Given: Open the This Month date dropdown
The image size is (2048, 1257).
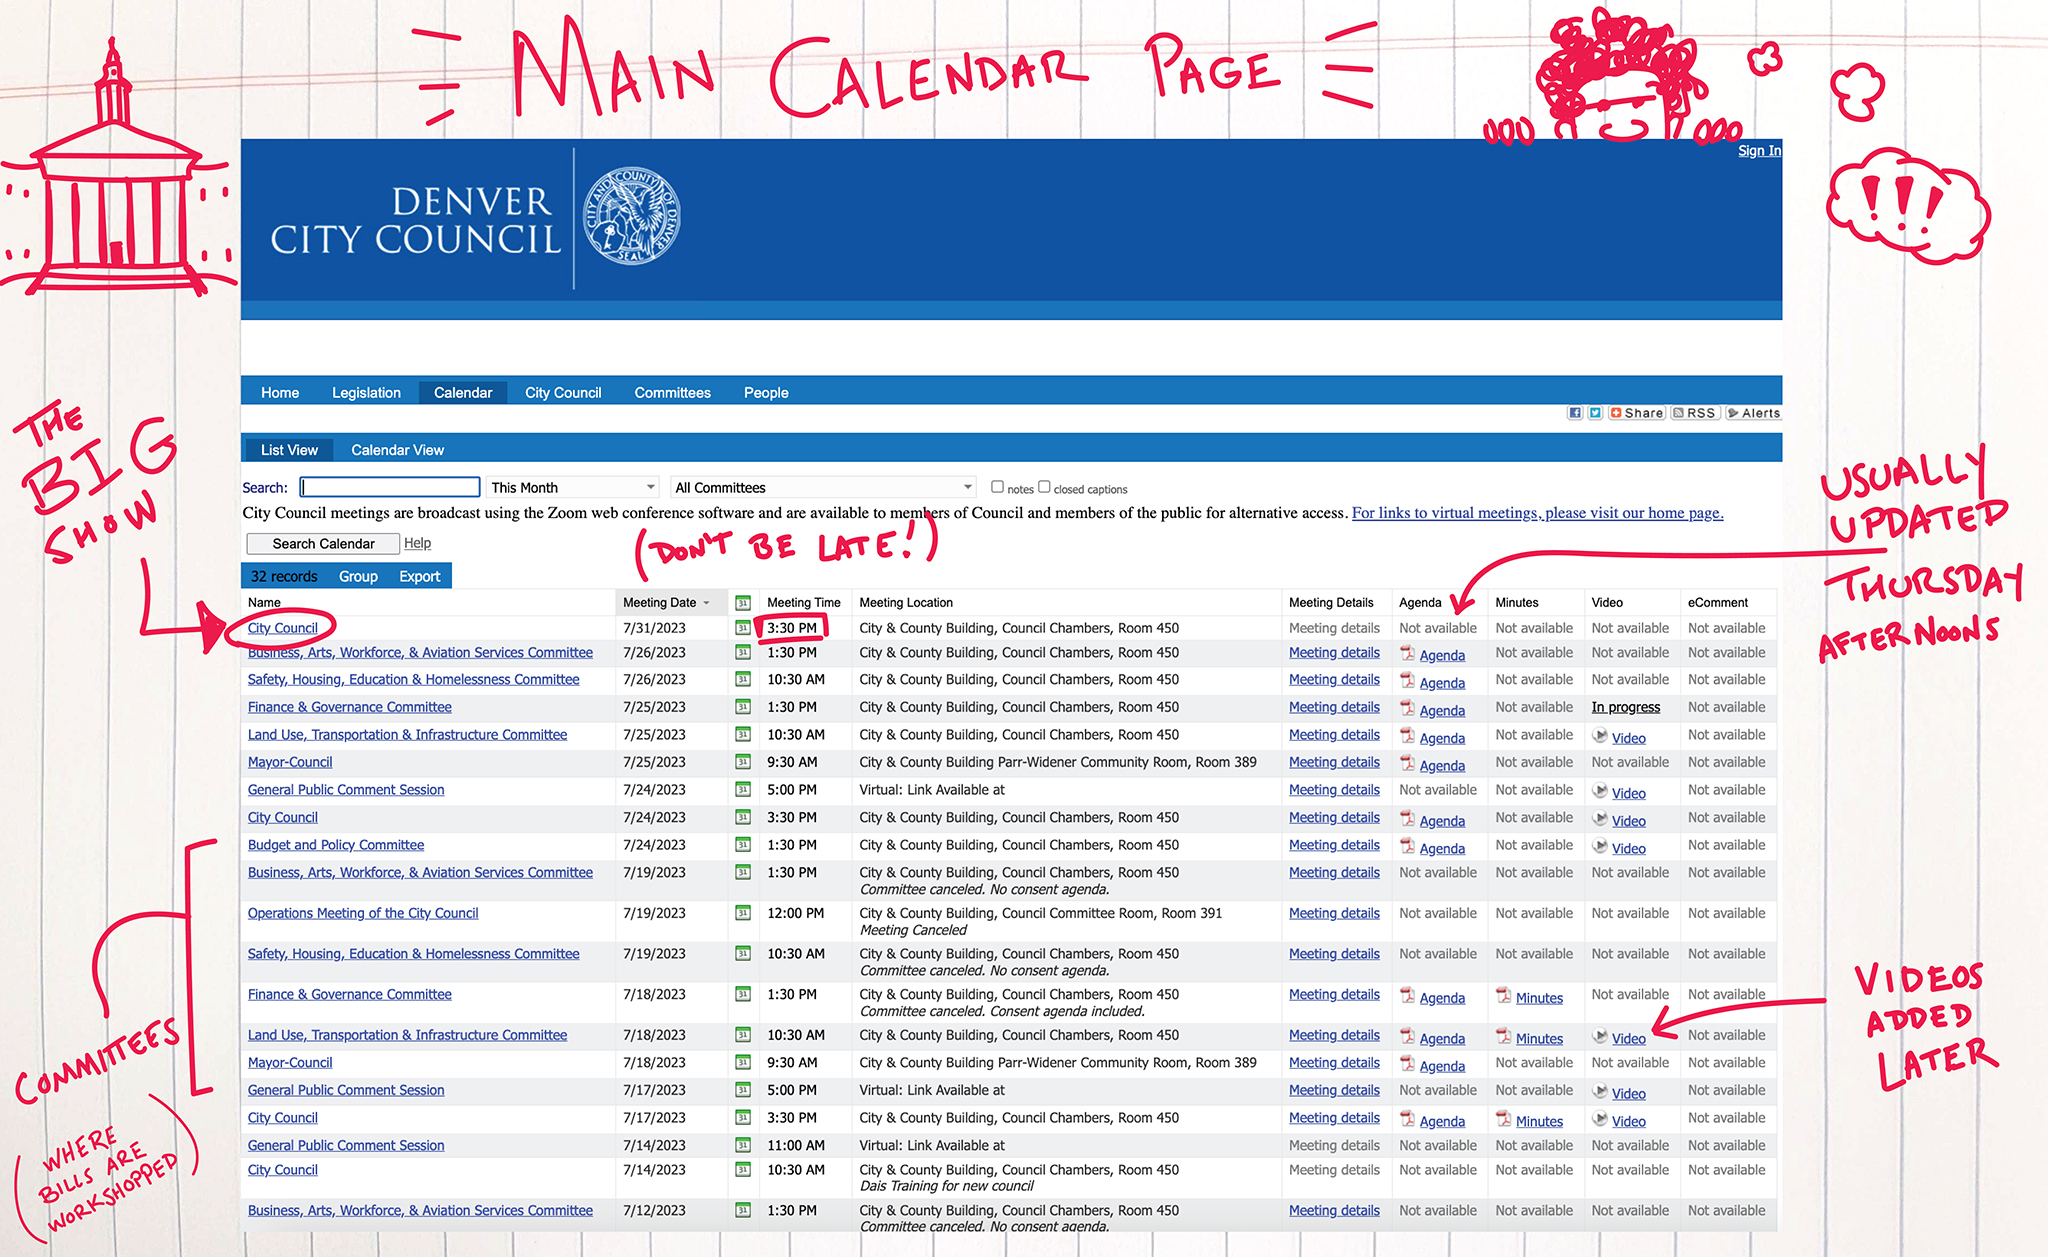Looking at the screenshot, I should [573, 488].
